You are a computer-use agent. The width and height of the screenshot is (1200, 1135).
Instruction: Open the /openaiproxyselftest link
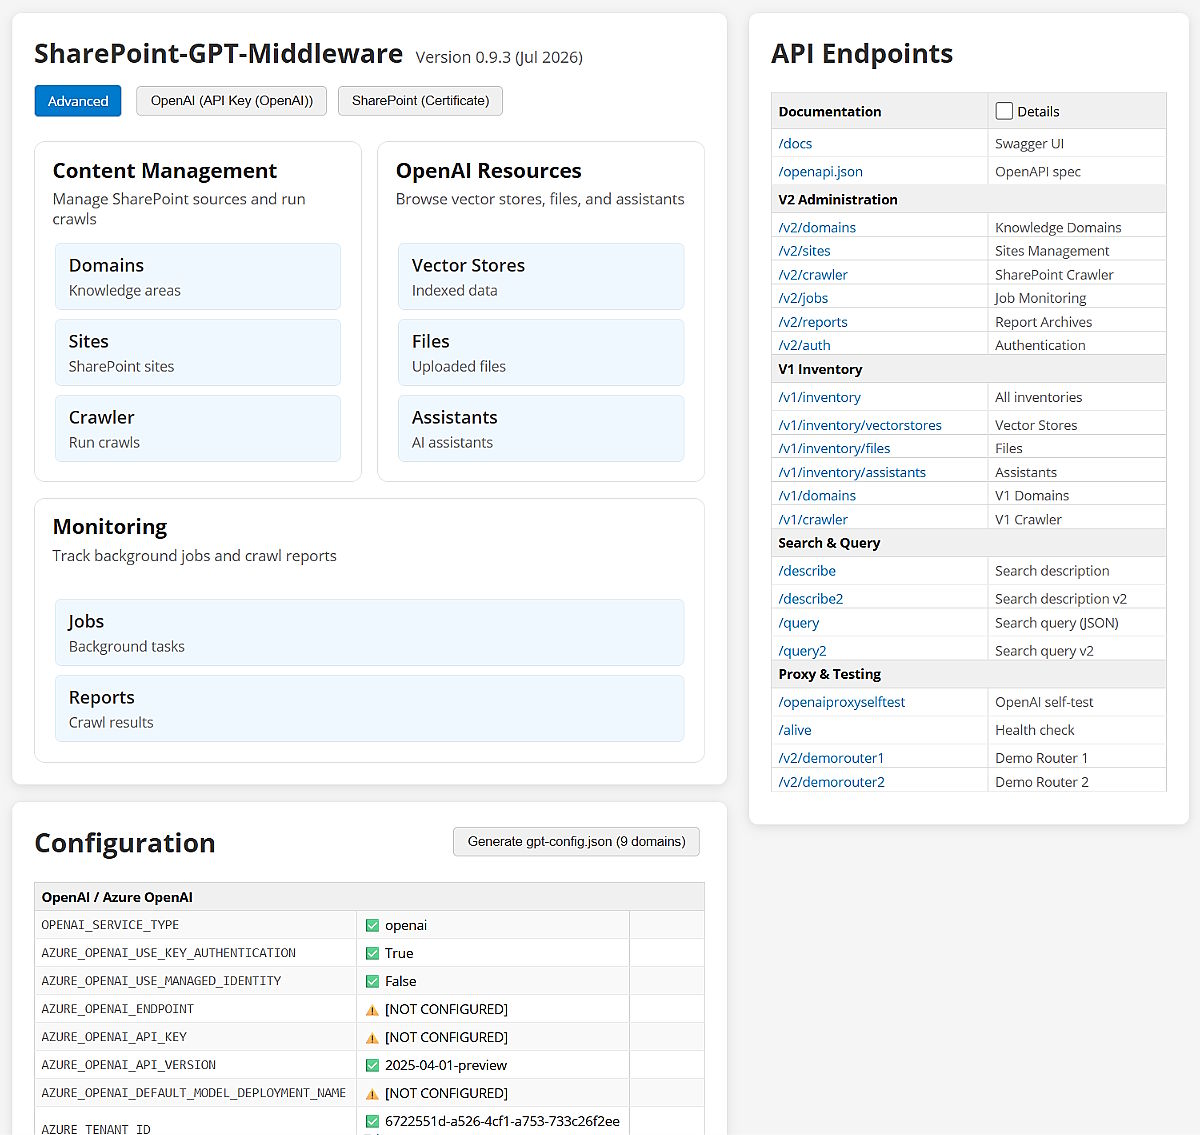tap(841, 702)
